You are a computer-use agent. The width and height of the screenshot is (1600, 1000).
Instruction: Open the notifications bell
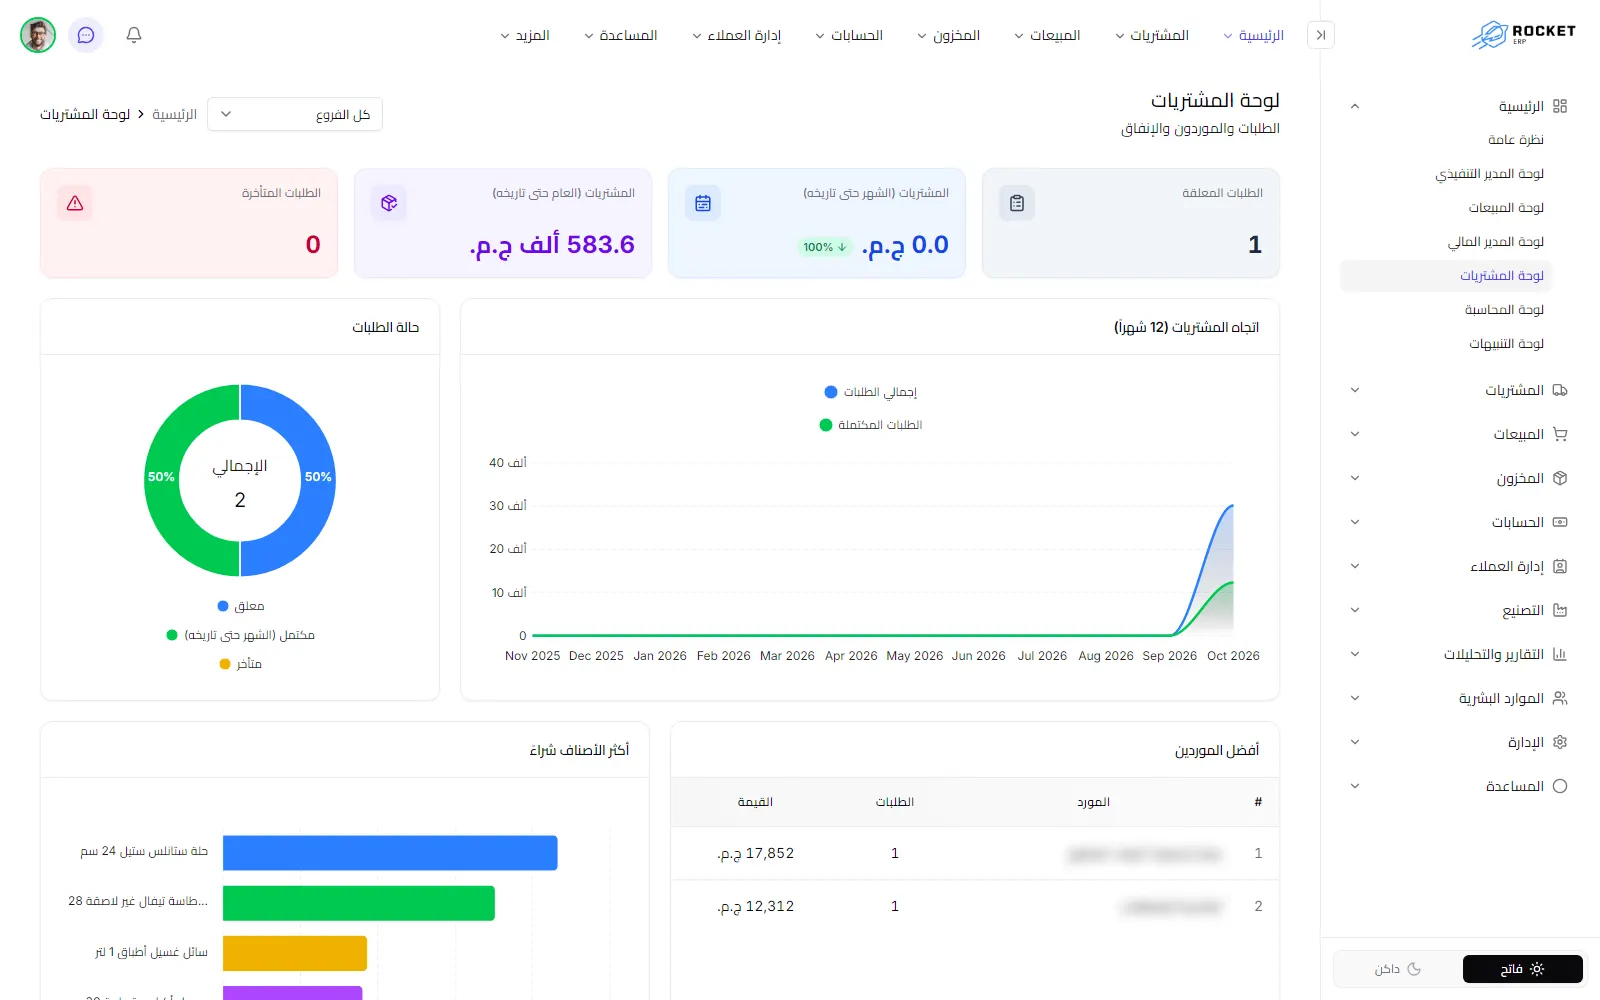tap(134, 35)
